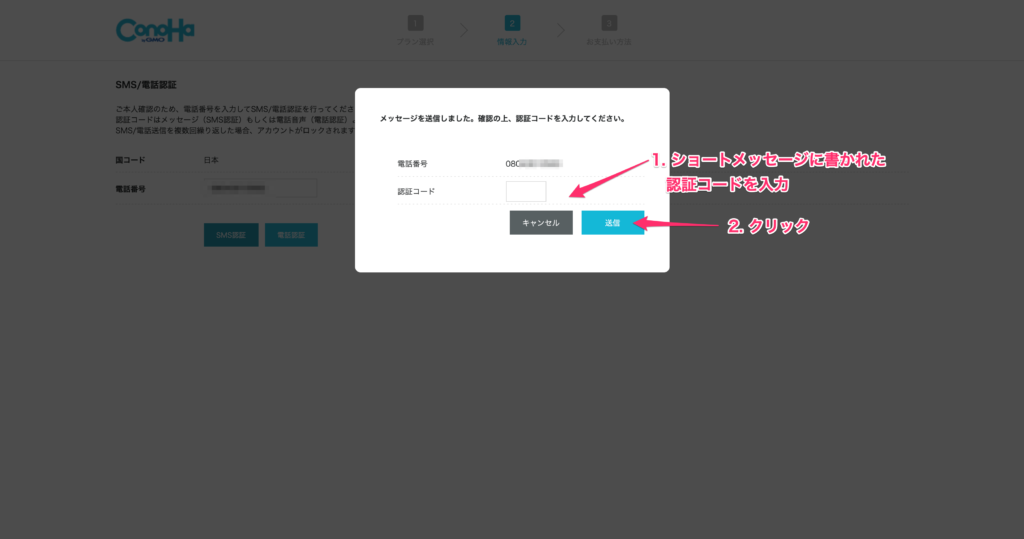Click the 電話認証 button in the background page

click(291, 235)
